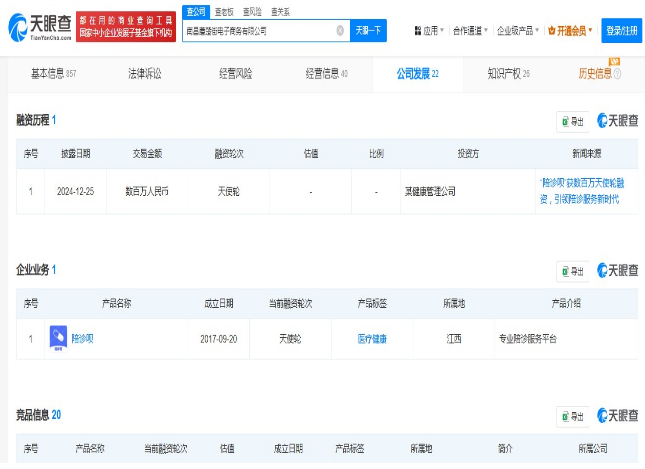Viewport: 645px width, 469px height.
Task: Click the 融资历程 section heading
Action: 33,120
